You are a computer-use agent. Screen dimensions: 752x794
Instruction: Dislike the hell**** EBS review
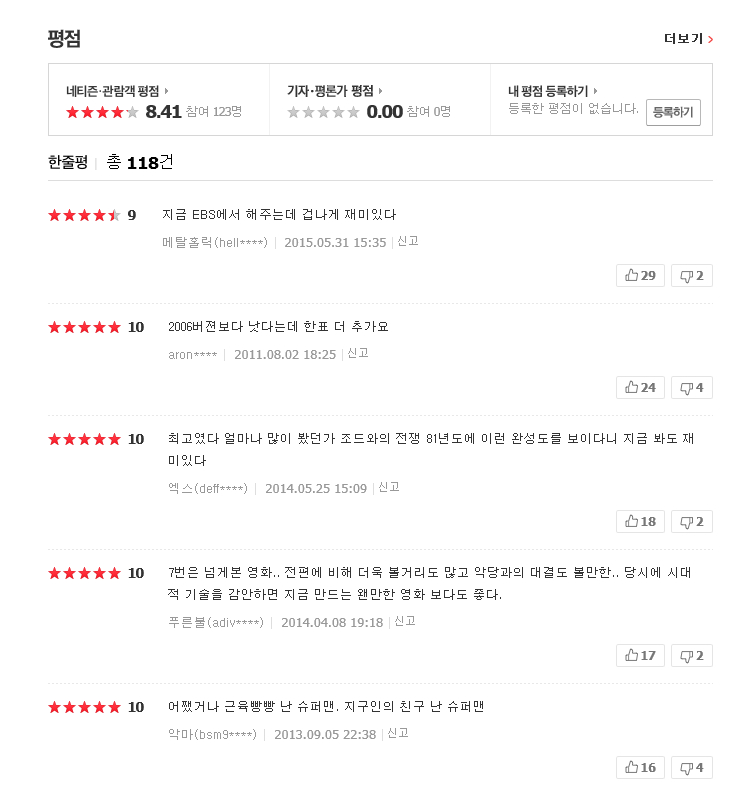point(692,275)
